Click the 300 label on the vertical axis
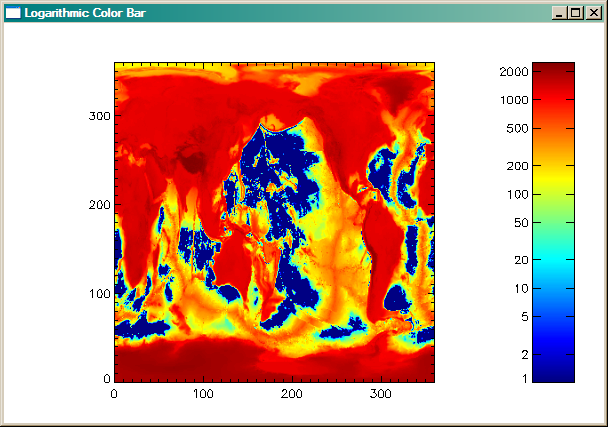 (x=98, y=116)
